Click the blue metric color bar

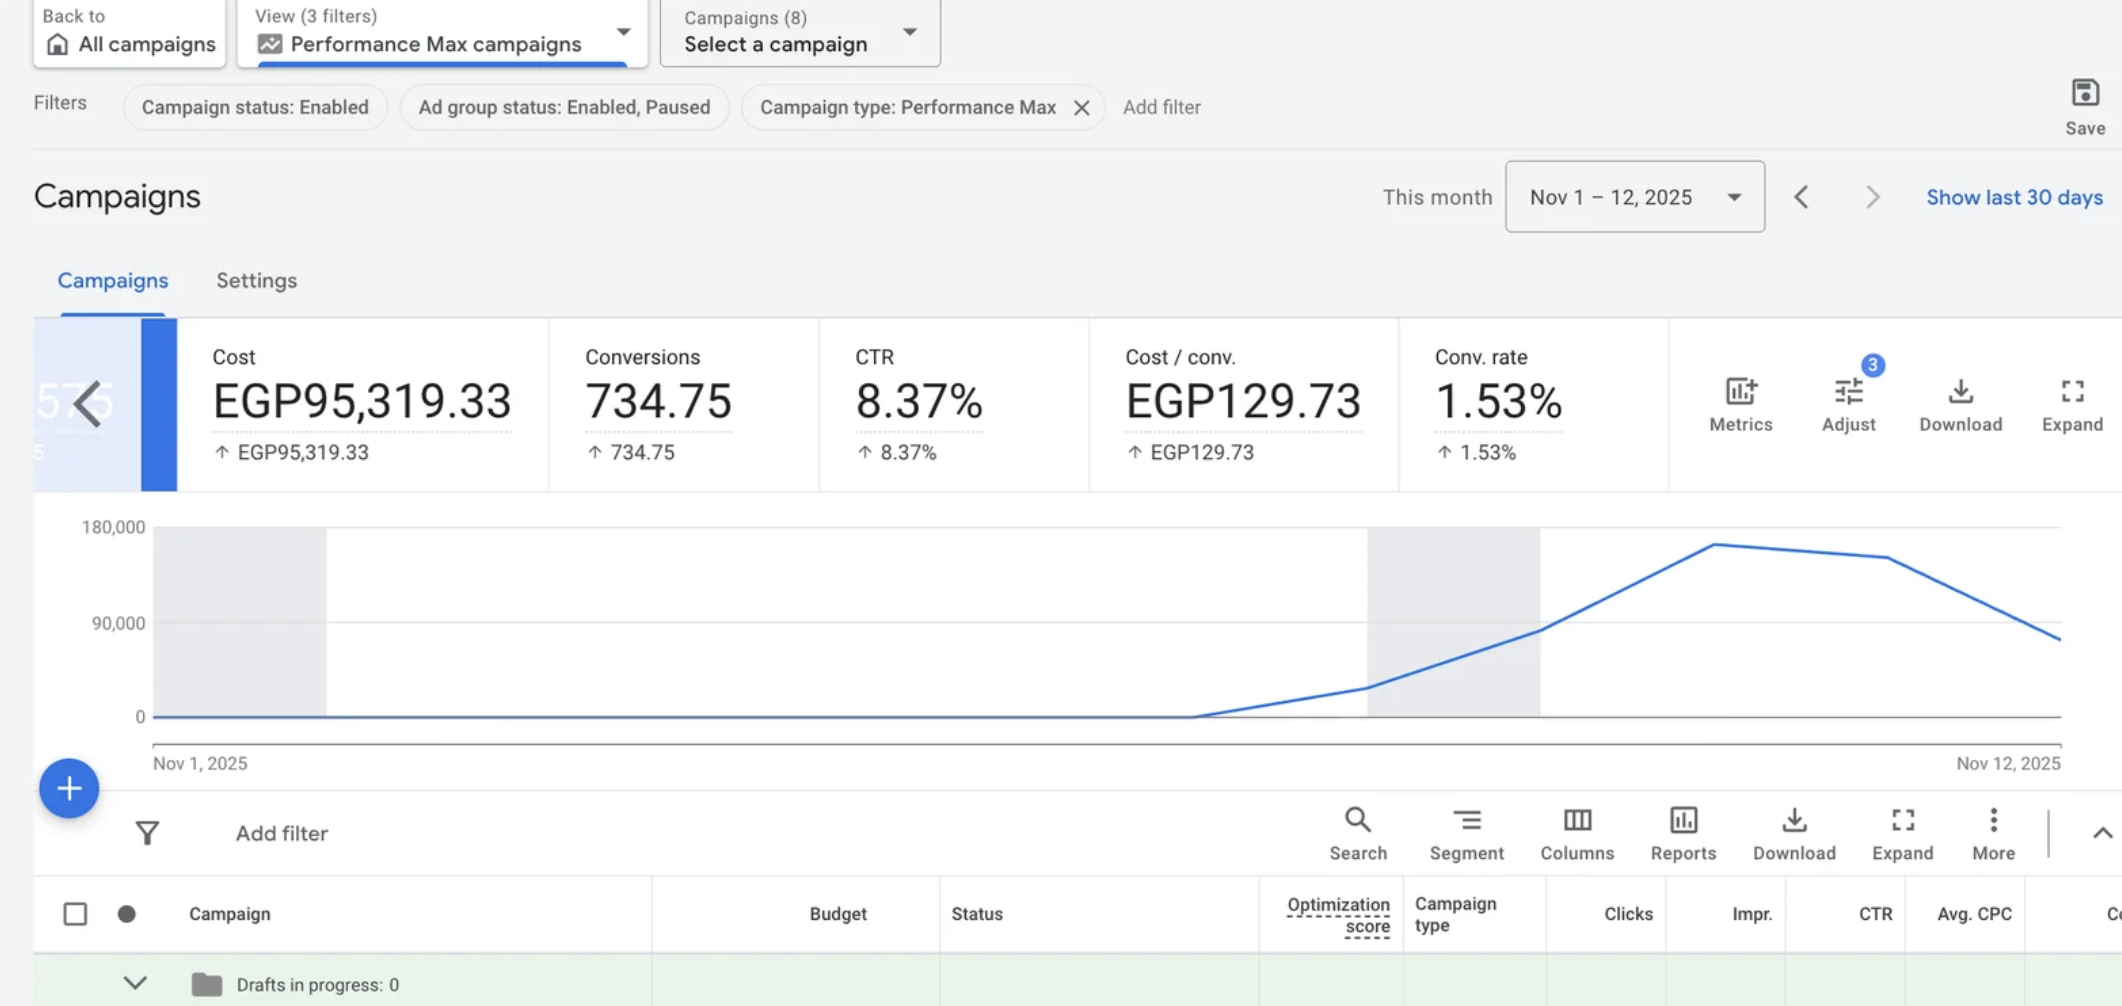[x=158, y=404]
